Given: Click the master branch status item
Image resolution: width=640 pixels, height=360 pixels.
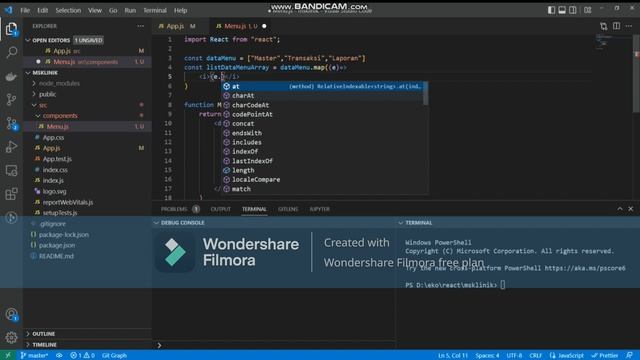Looking at the screenshot, I should (34, 355).
